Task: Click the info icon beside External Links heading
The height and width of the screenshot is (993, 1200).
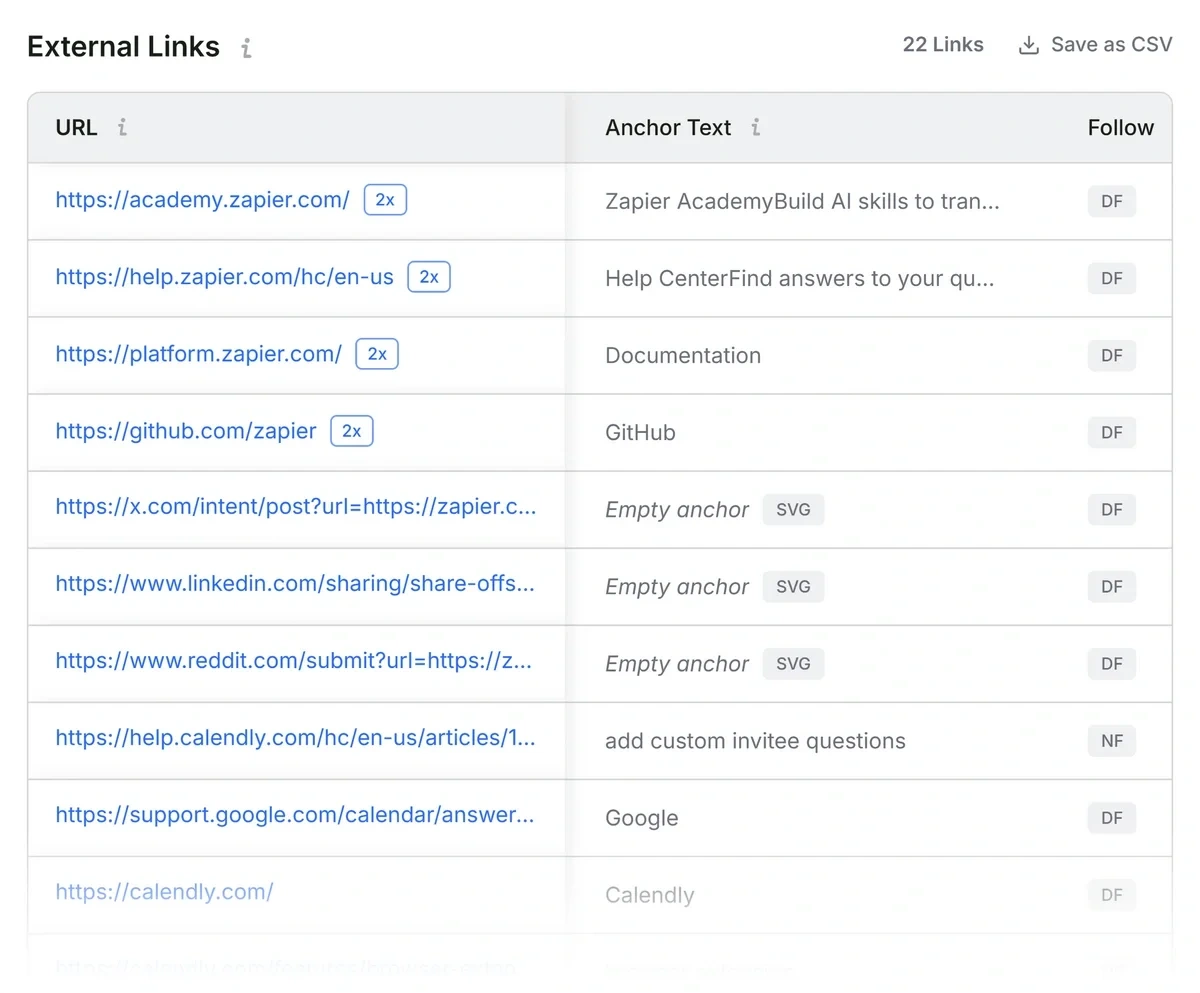Action: tap(246, 47)
